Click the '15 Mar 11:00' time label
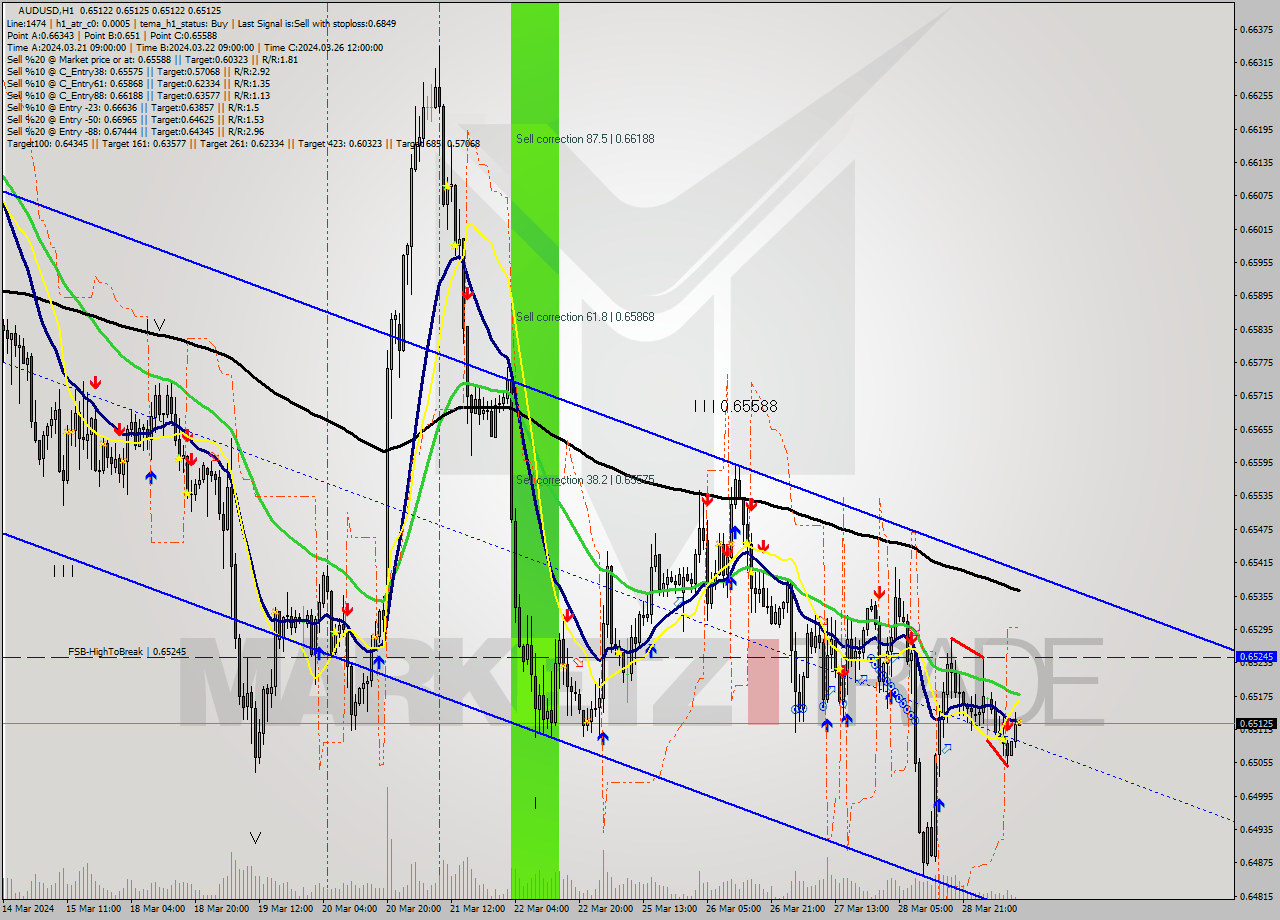Screen dimensions: 1280x920 point(93,908)
